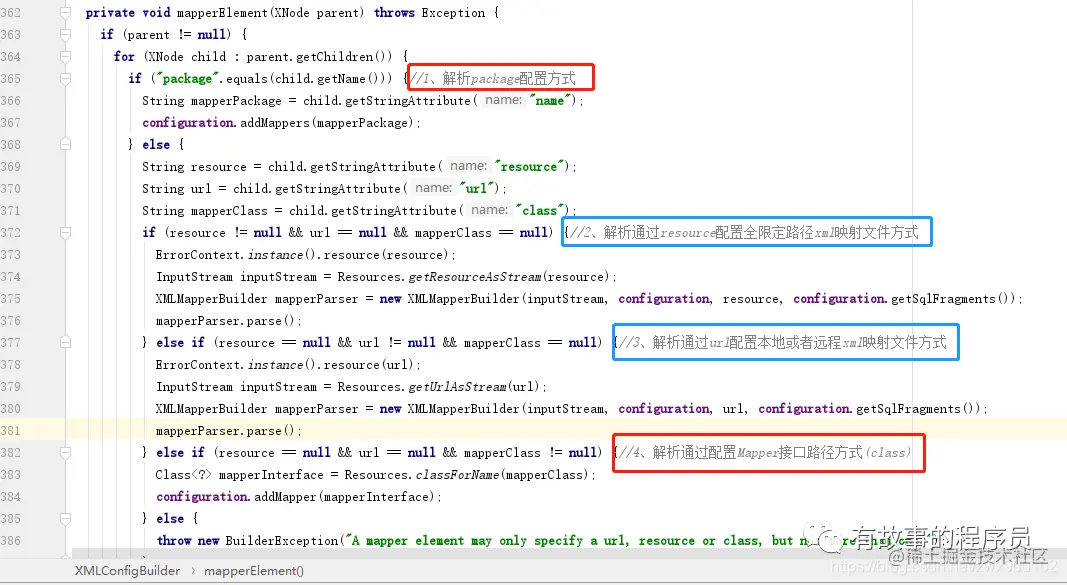Click the comment starting "//3、解析通过url"
This screenshot has width=1067, height=585.
pyautogui.click(x=783, y=342)
